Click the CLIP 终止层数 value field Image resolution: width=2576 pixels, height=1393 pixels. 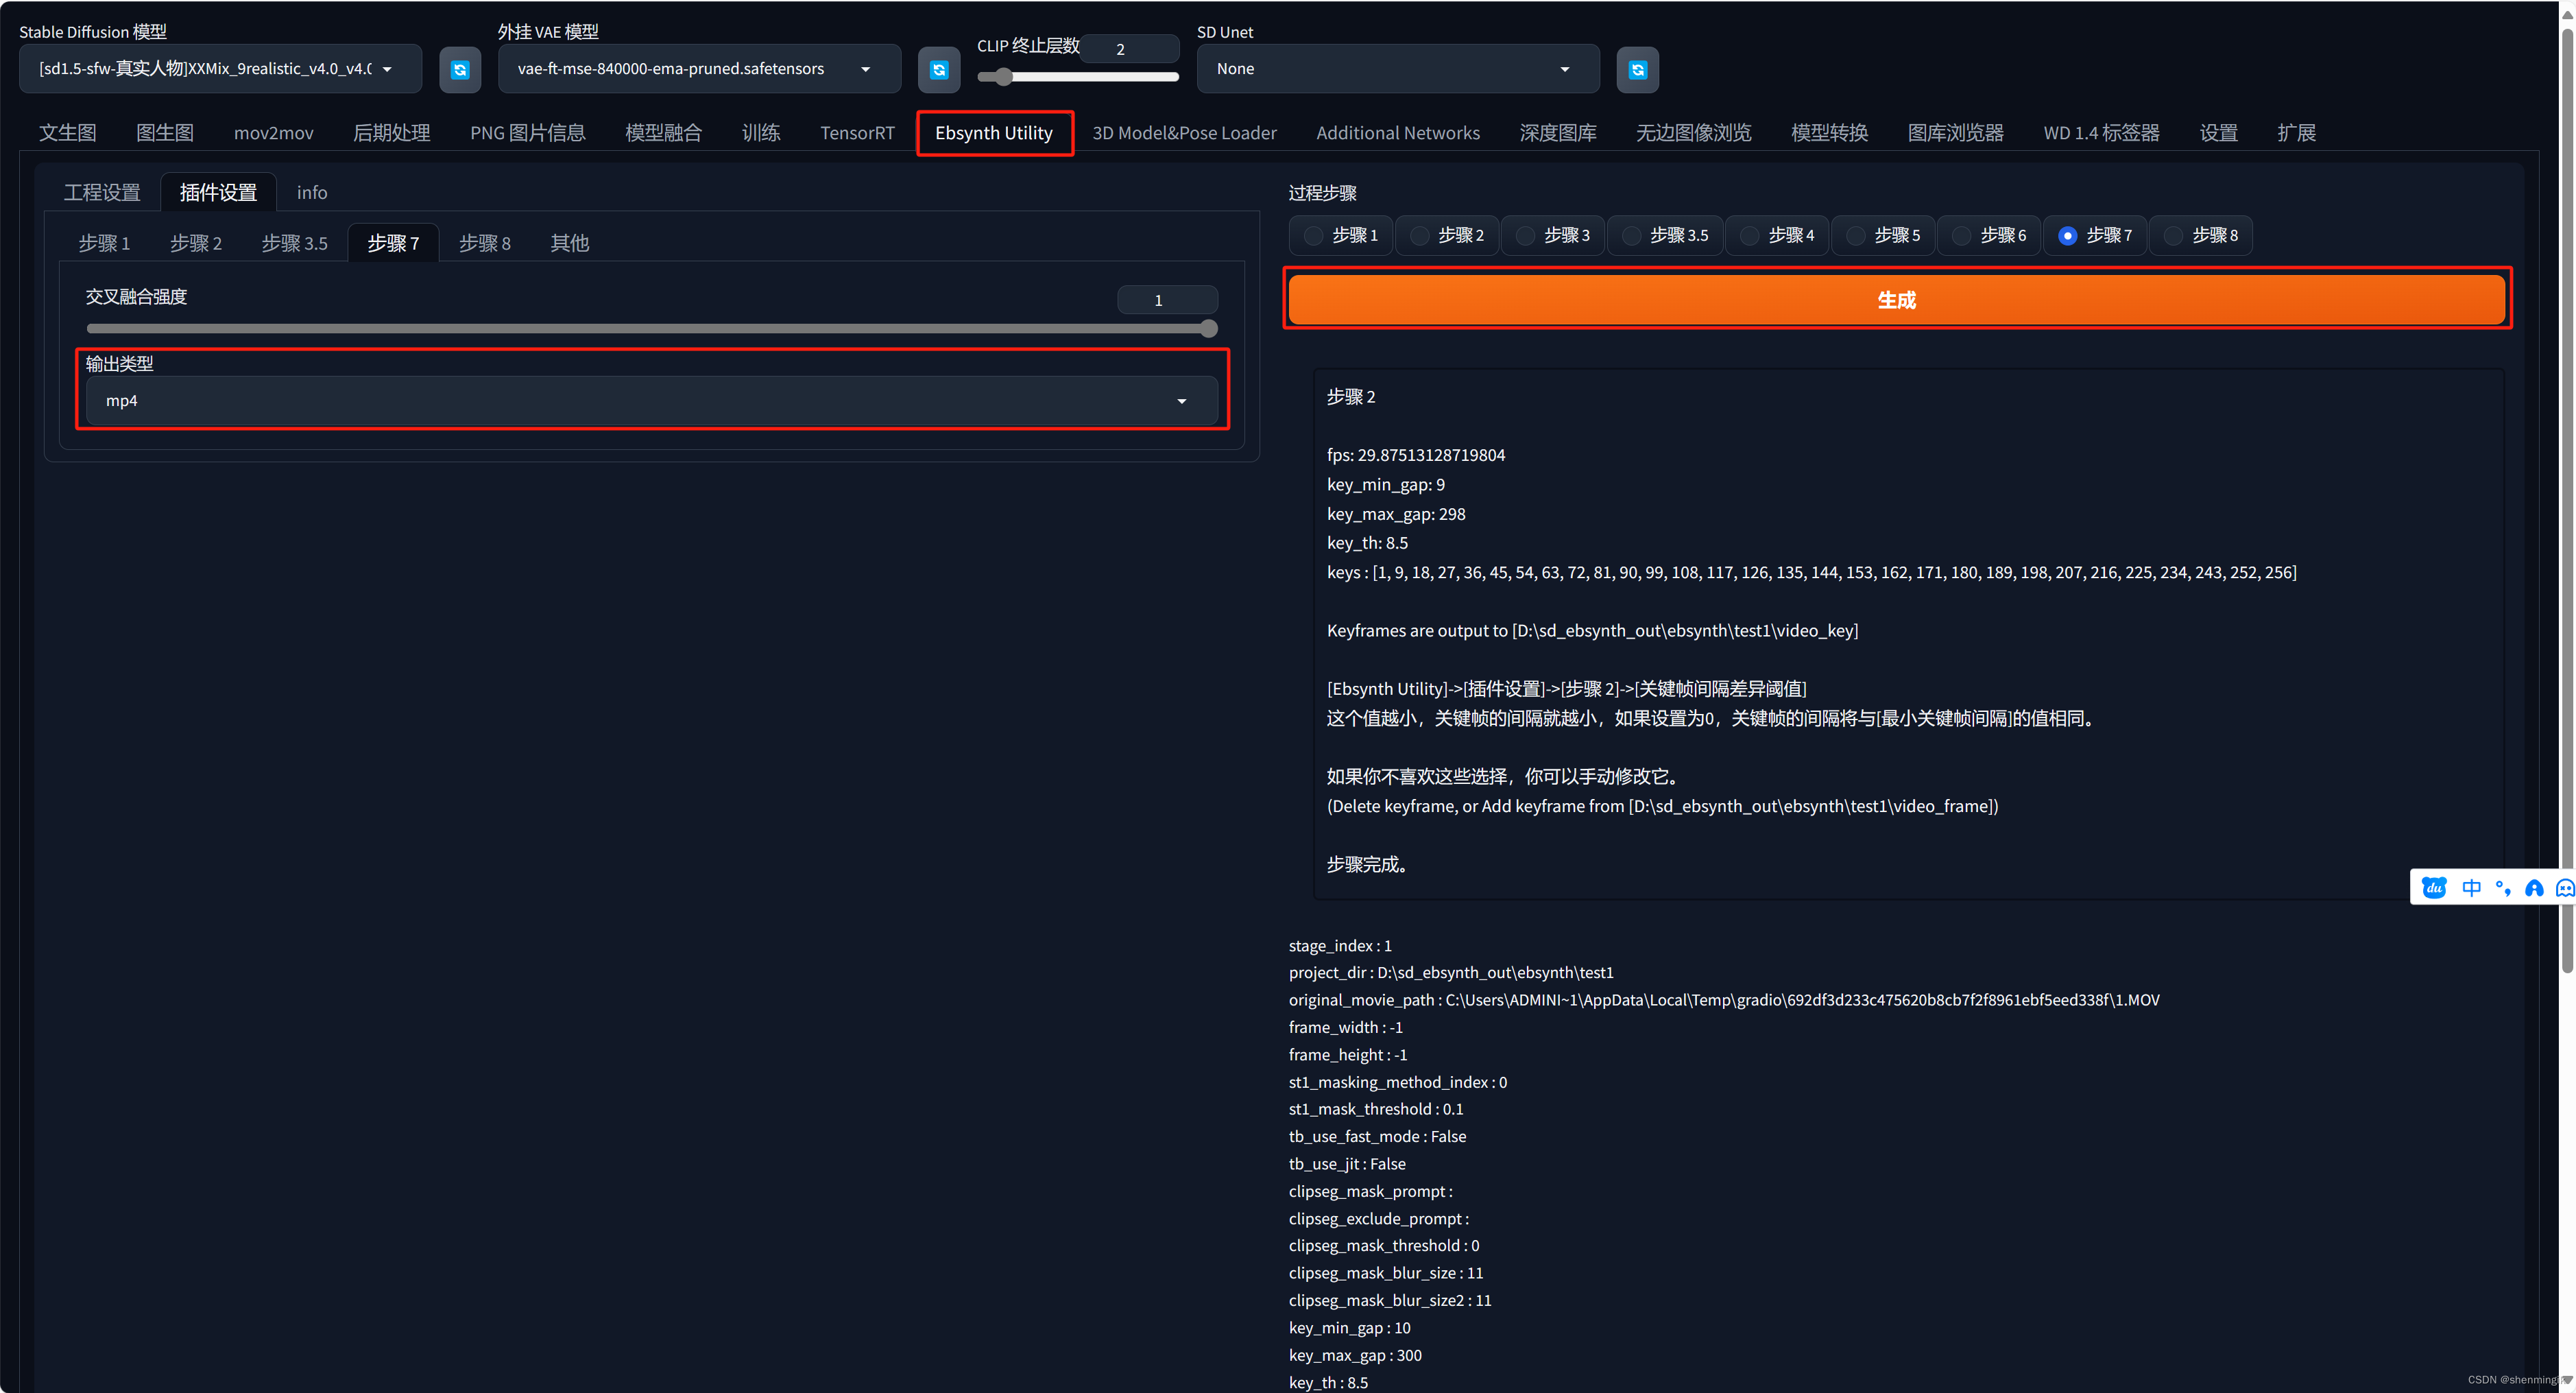[x=1130, y=49]
